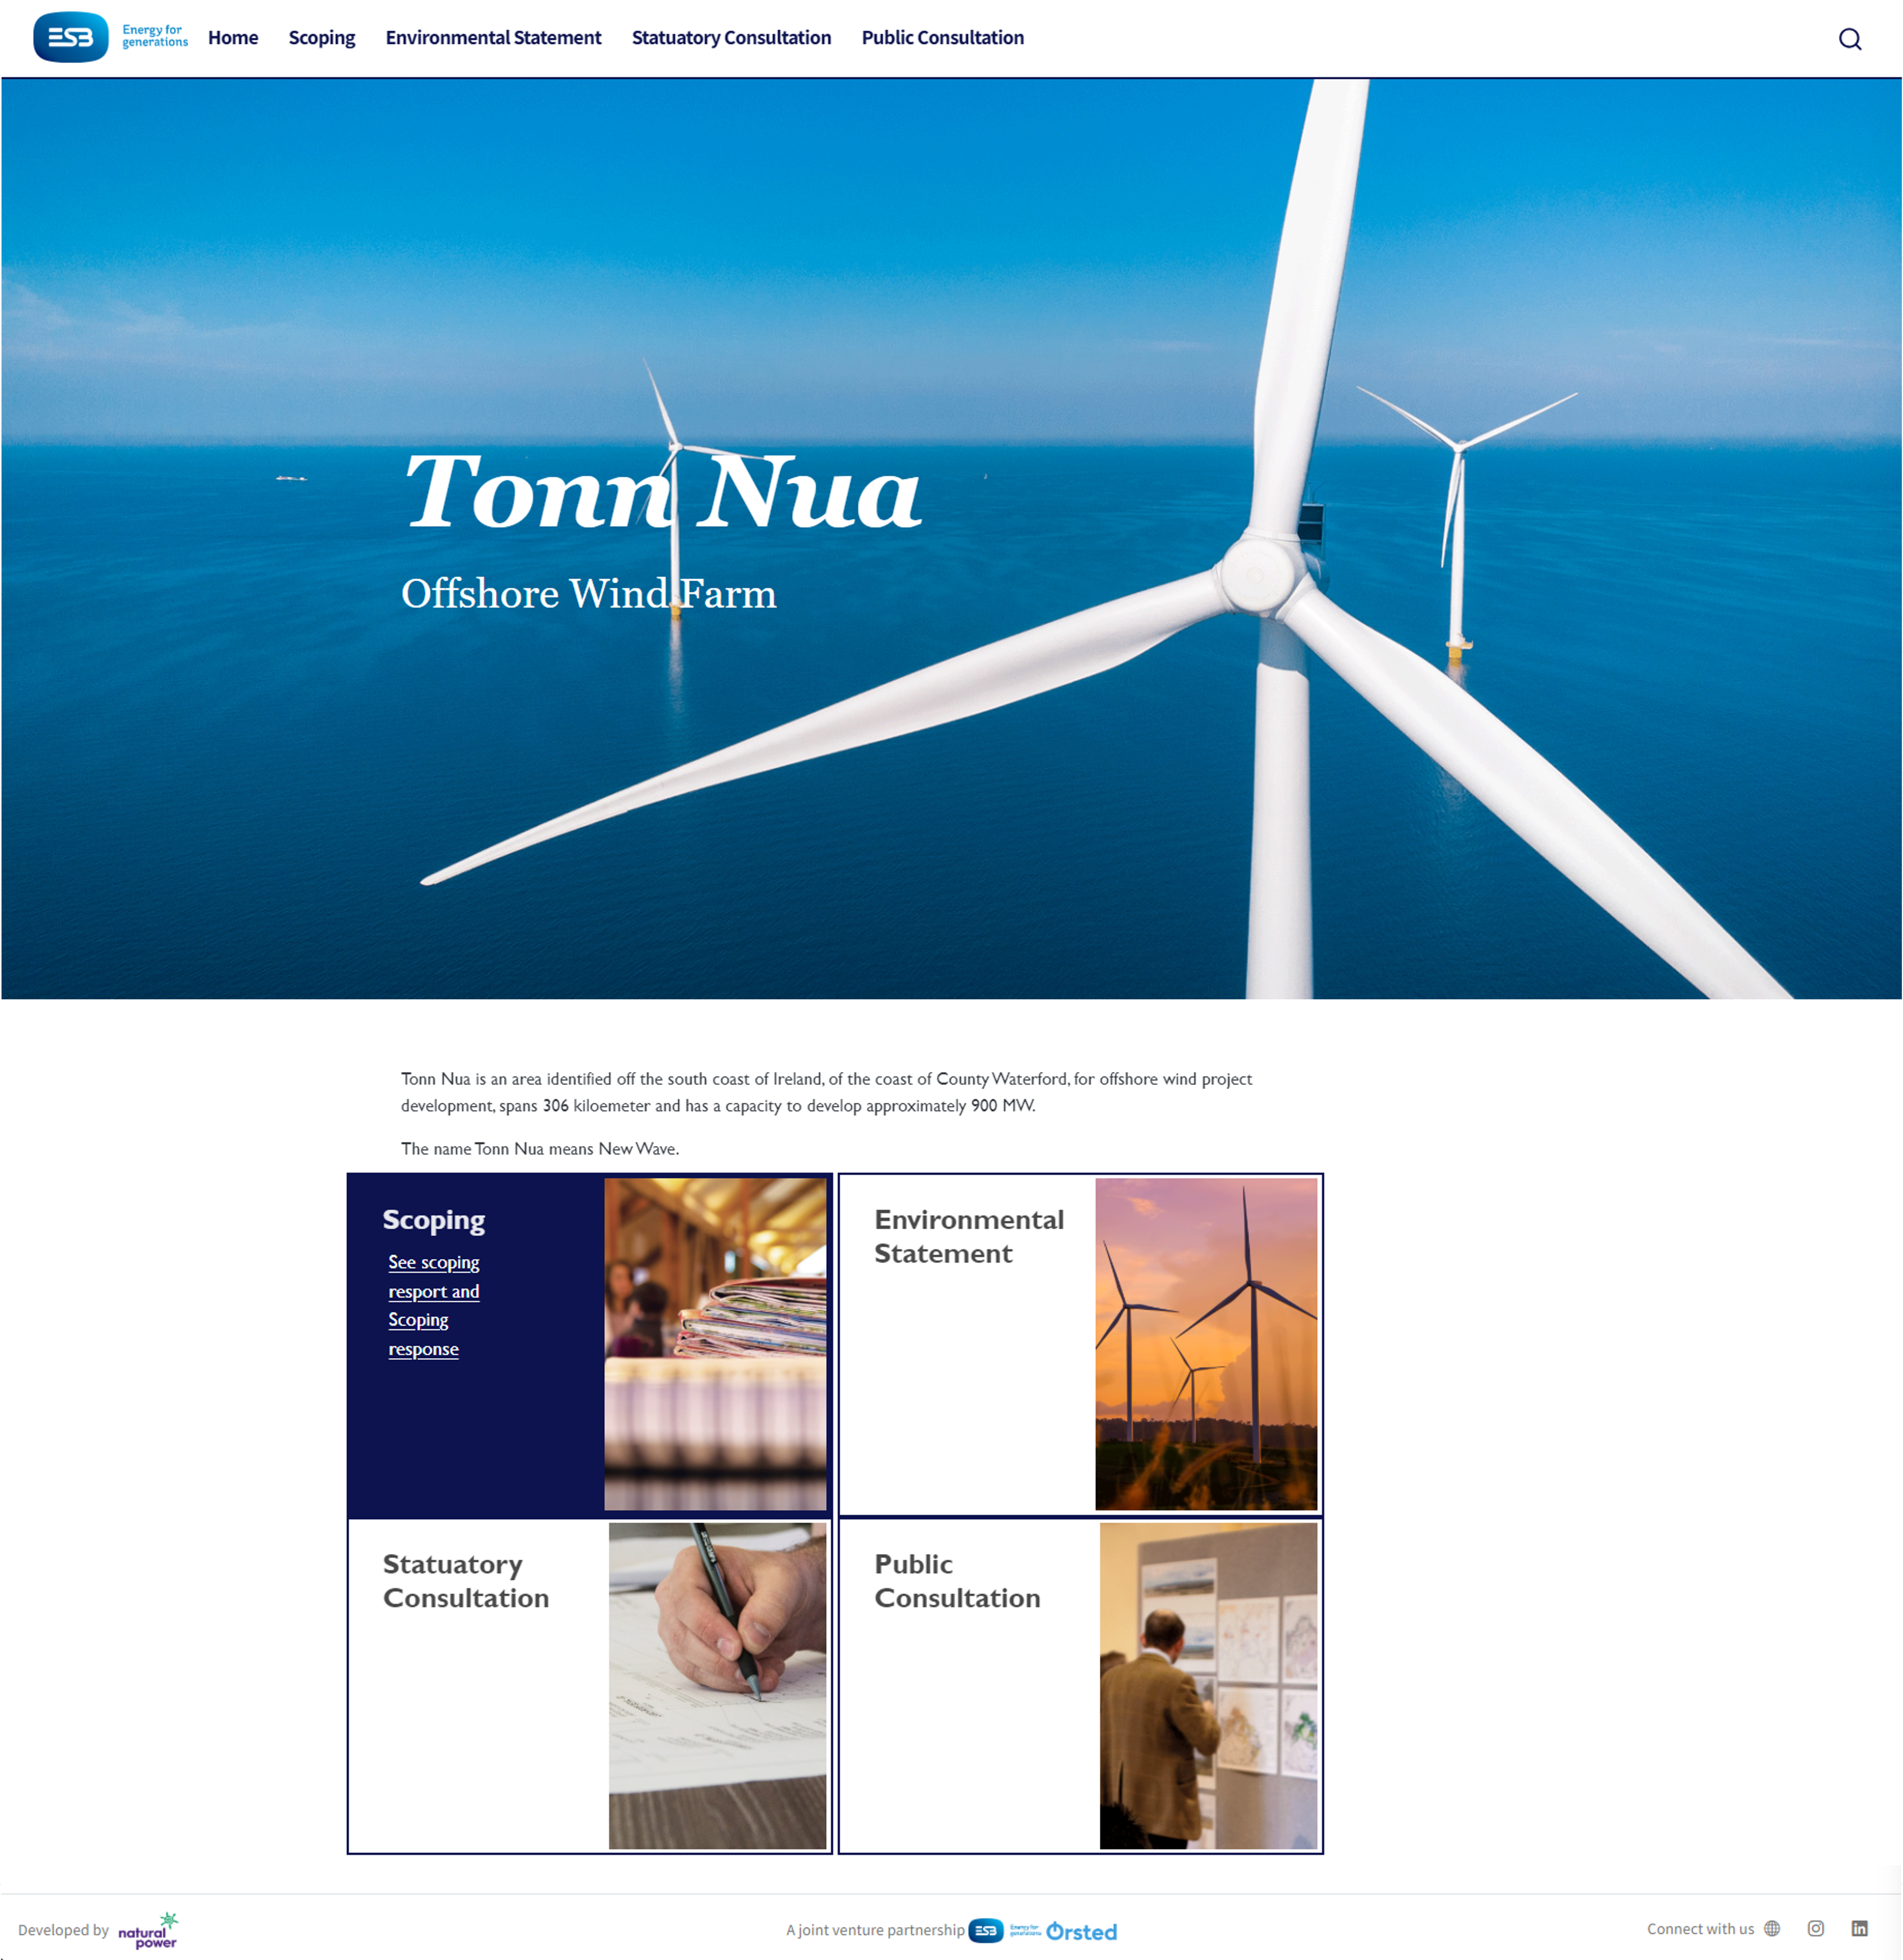Open the Environmental Statement card title
The height and width of the screenshot is (1960, 1903).
[968, 1236]
